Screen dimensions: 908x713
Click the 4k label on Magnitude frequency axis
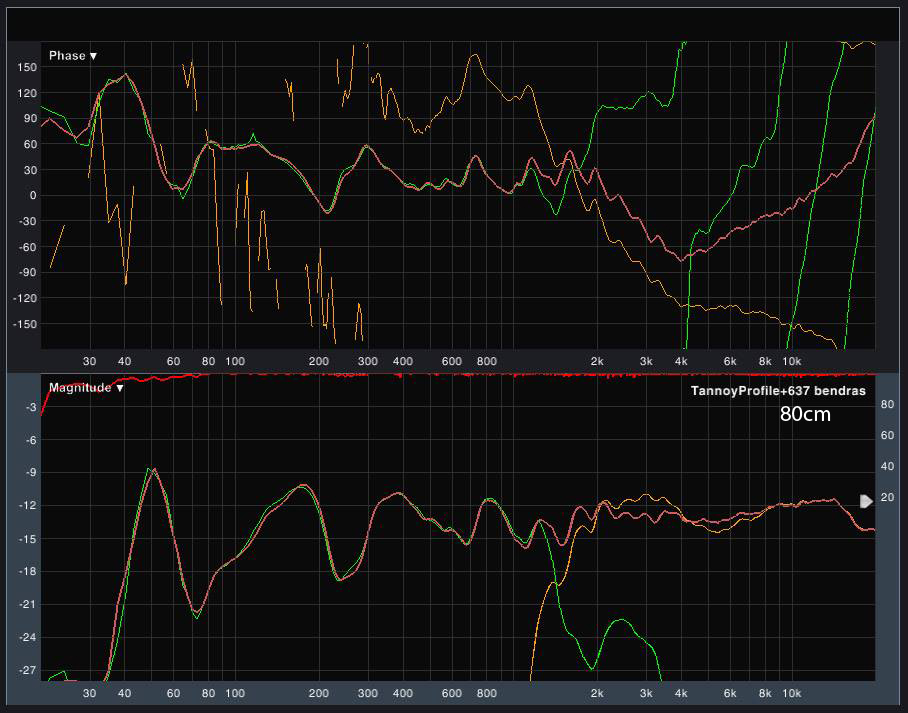[681, 692]
